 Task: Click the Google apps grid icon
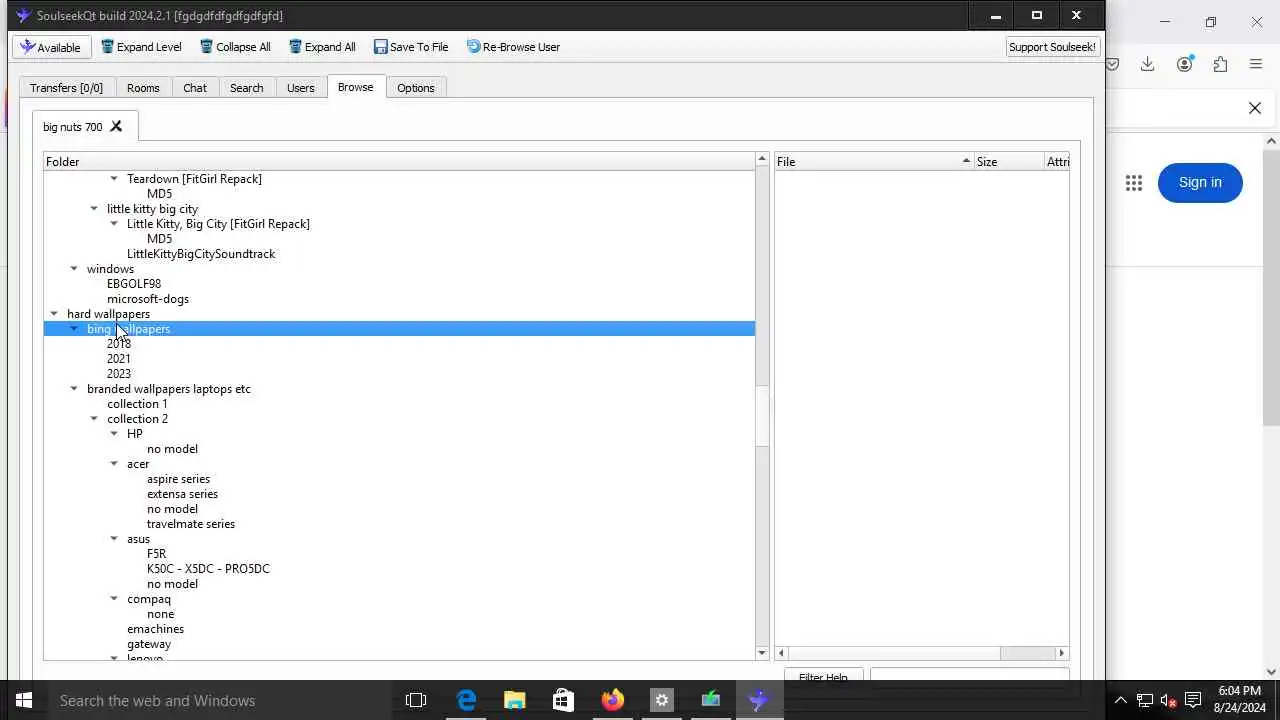(1133, 182)
